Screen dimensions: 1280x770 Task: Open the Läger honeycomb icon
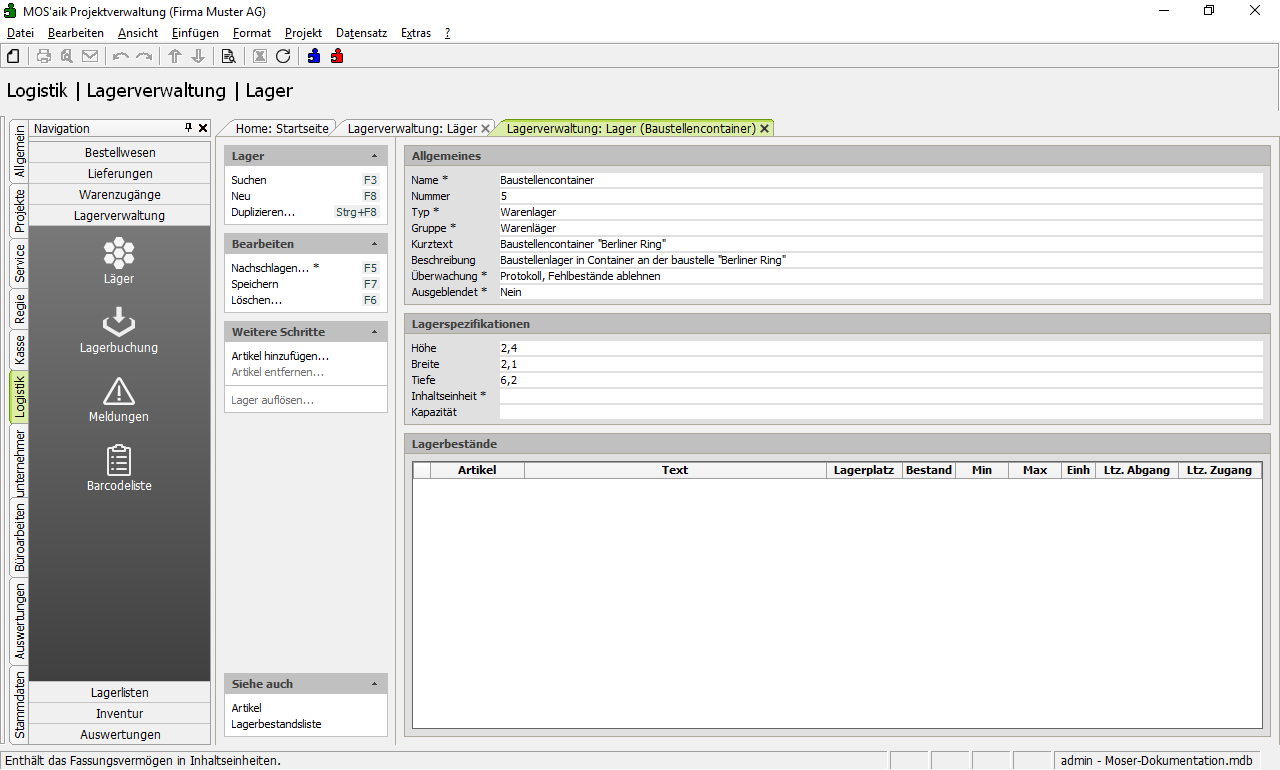pyautogui.click(x=118, y=252)
